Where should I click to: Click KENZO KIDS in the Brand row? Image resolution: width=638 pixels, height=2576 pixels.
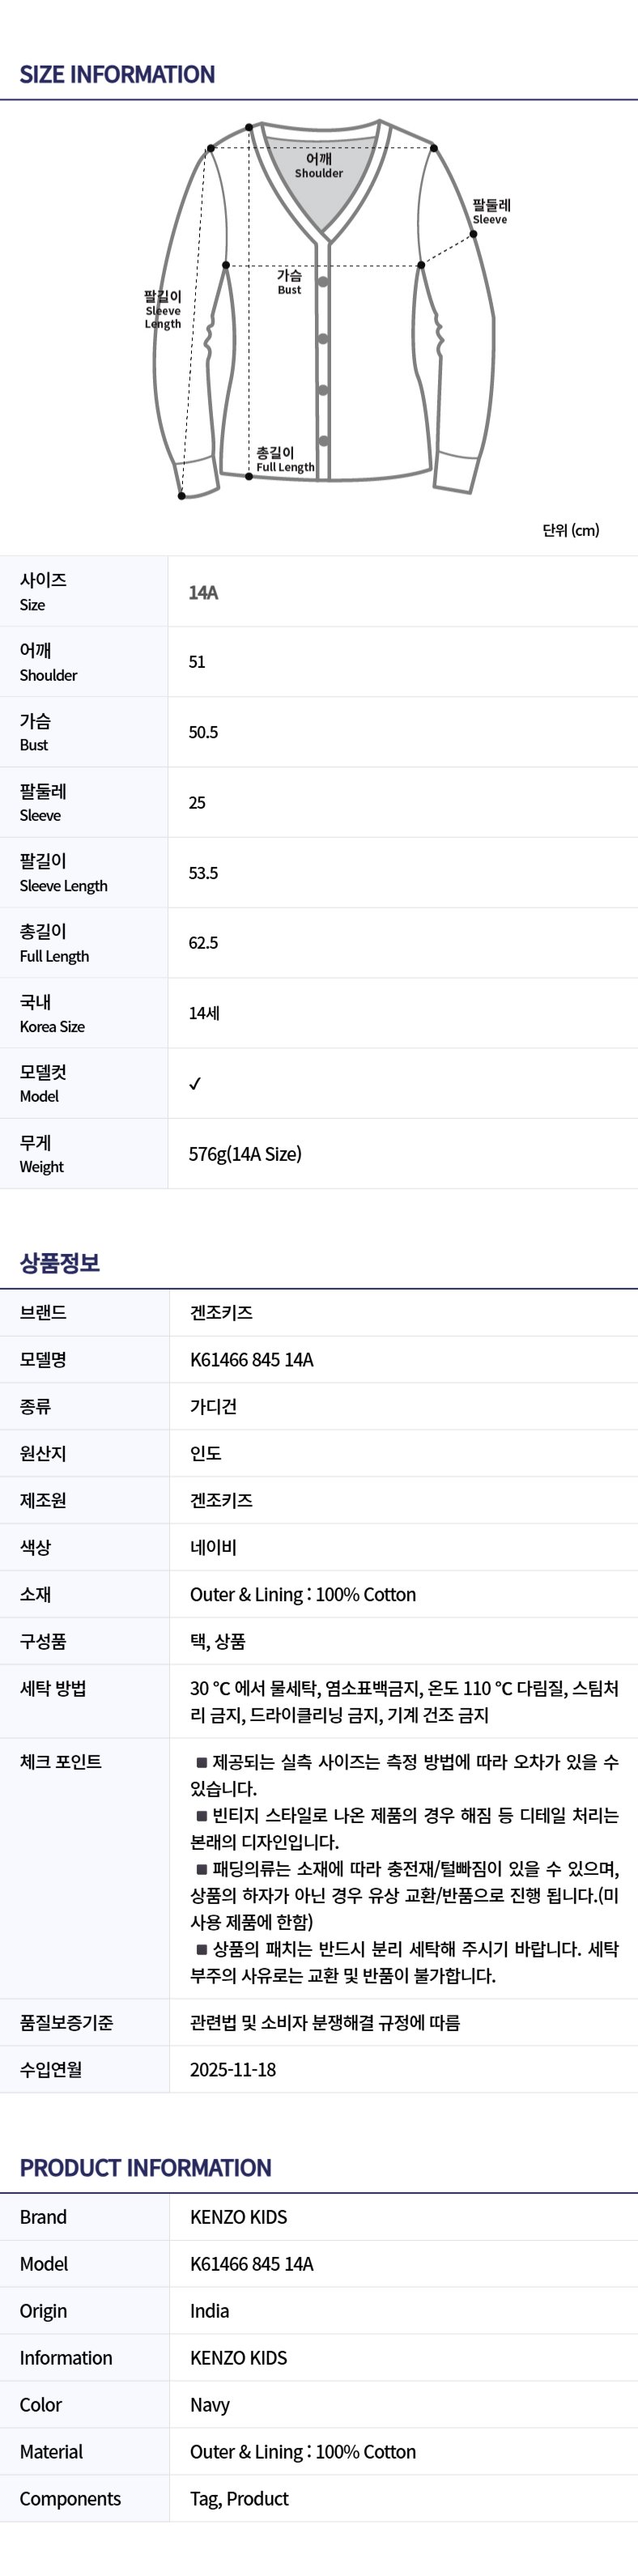point(238,2217)
